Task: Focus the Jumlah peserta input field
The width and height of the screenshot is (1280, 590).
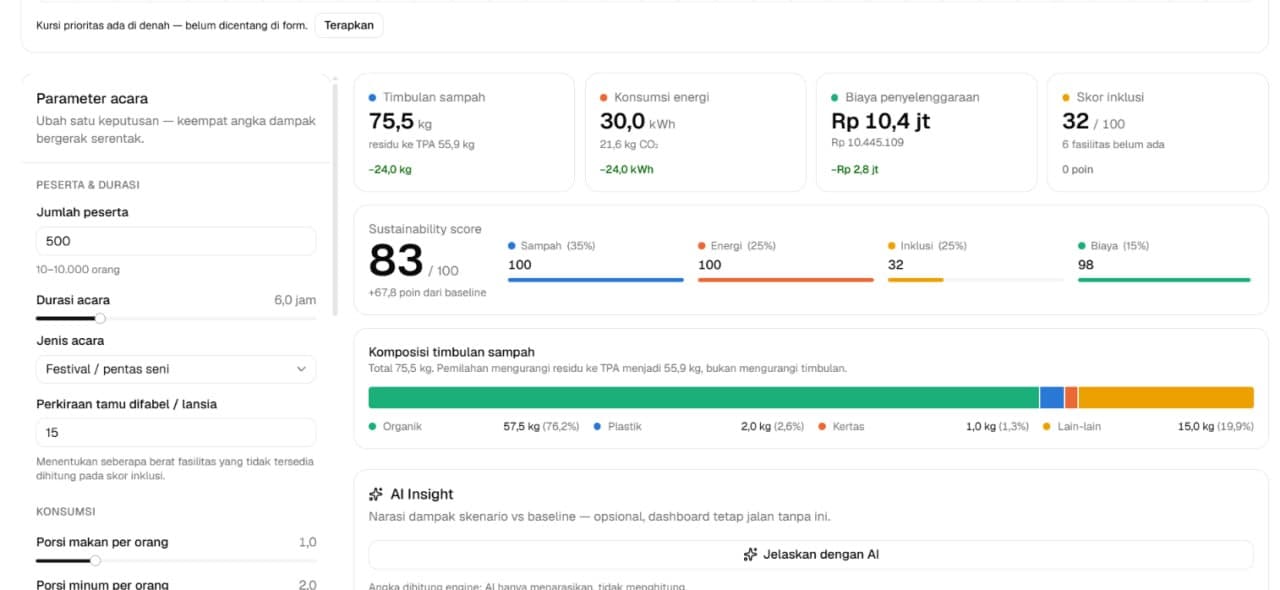Action: (176, 241)
